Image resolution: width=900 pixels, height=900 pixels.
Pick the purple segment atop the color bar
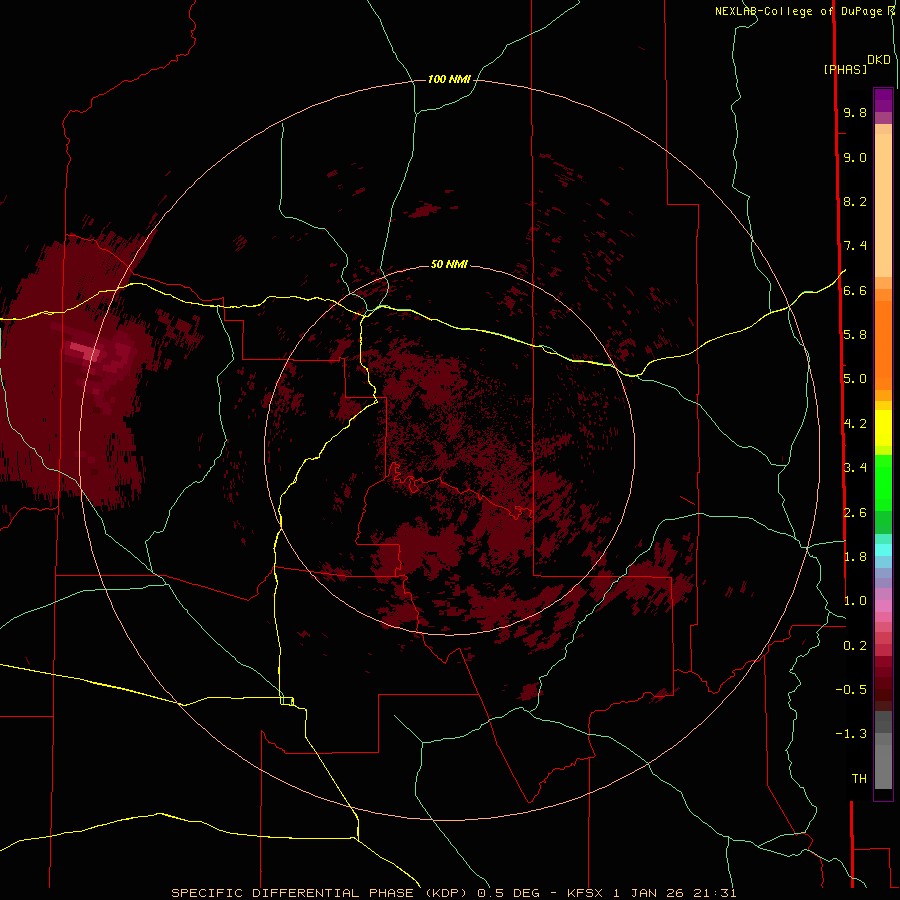point(883,100)
